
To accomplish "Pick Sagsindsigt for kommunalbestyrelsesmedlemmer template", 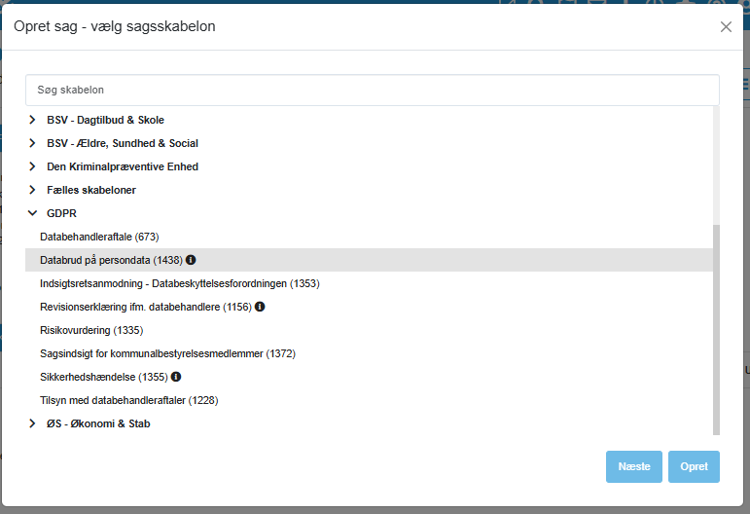I will [168, 353].
